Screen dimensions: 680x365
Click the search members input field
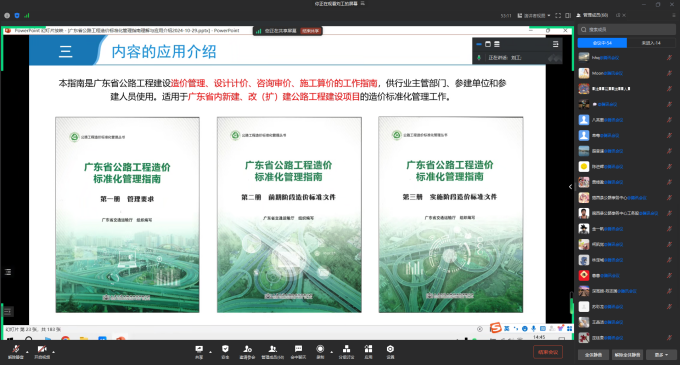pyautogui.click(x=627, y=29)
